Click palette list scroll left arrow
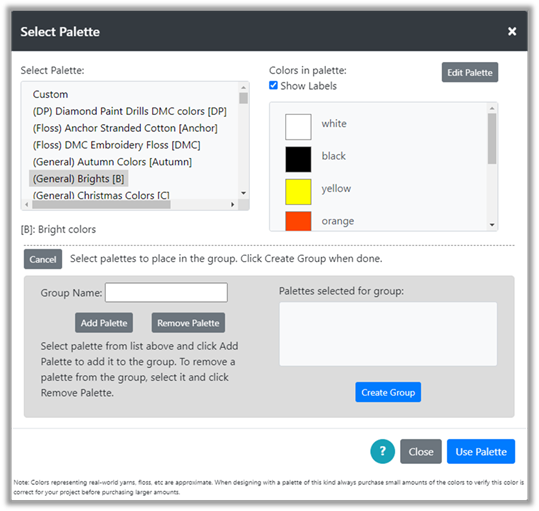Screen dimensions: 539x511 coord(27,204)
